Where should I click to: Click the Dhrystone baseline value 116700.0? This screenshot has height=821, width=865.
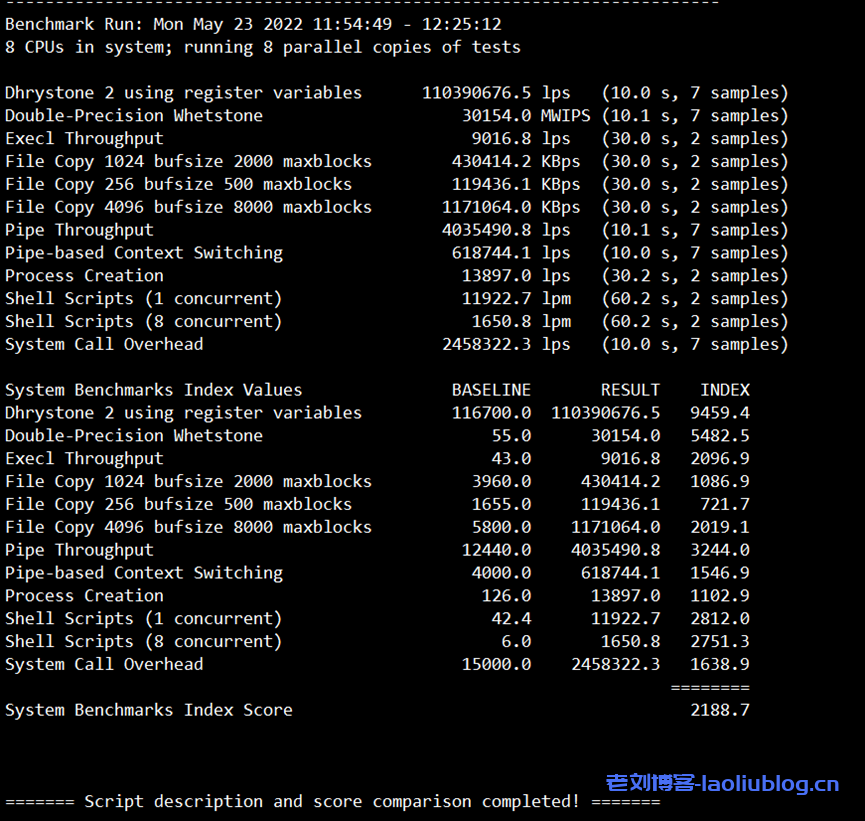(491, 413)
